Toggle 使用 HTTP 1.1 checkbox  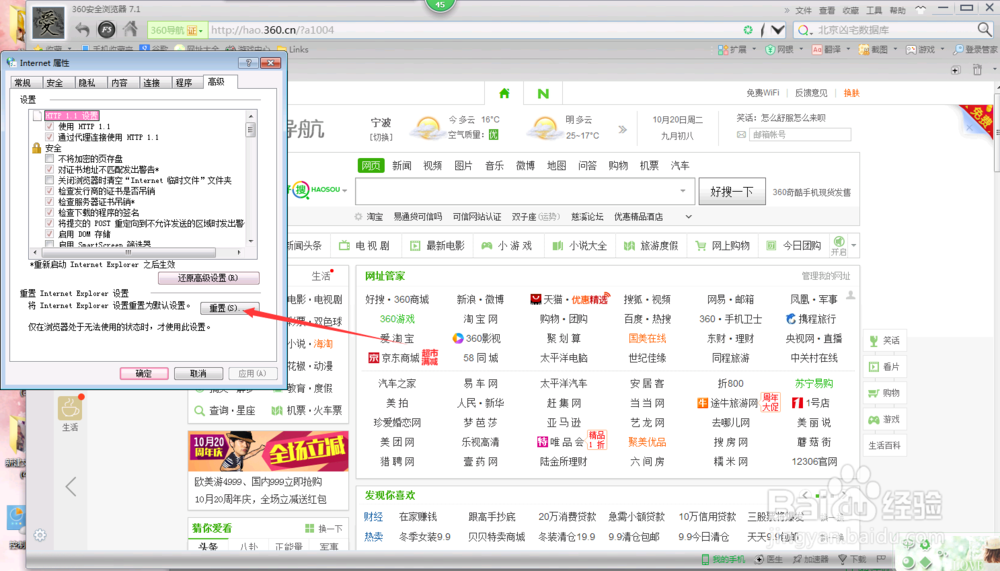click(50, 126)
